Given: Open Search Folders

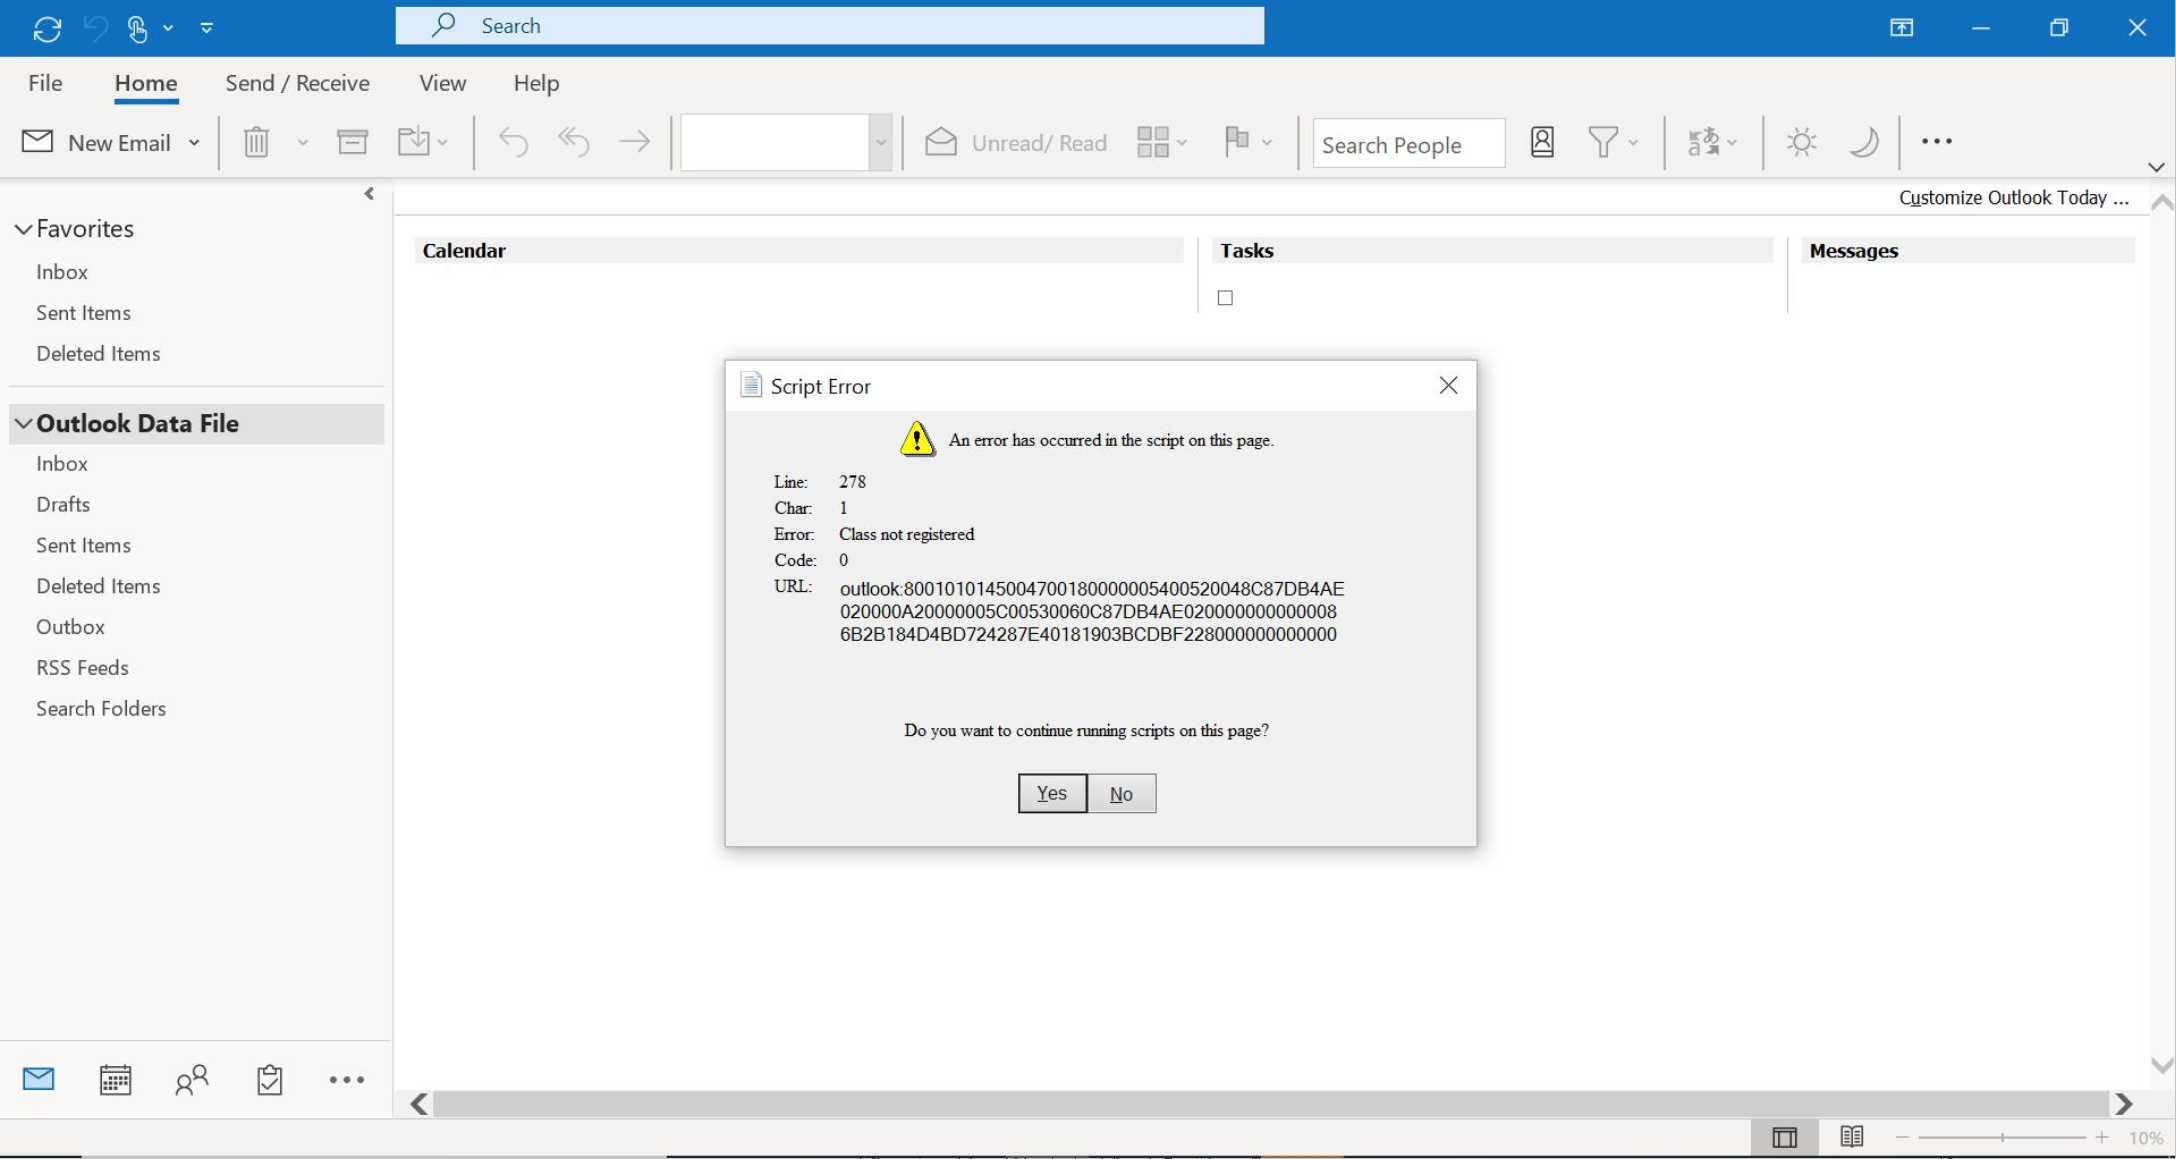Looking at the screenshot, I should (x=101, y=709).
